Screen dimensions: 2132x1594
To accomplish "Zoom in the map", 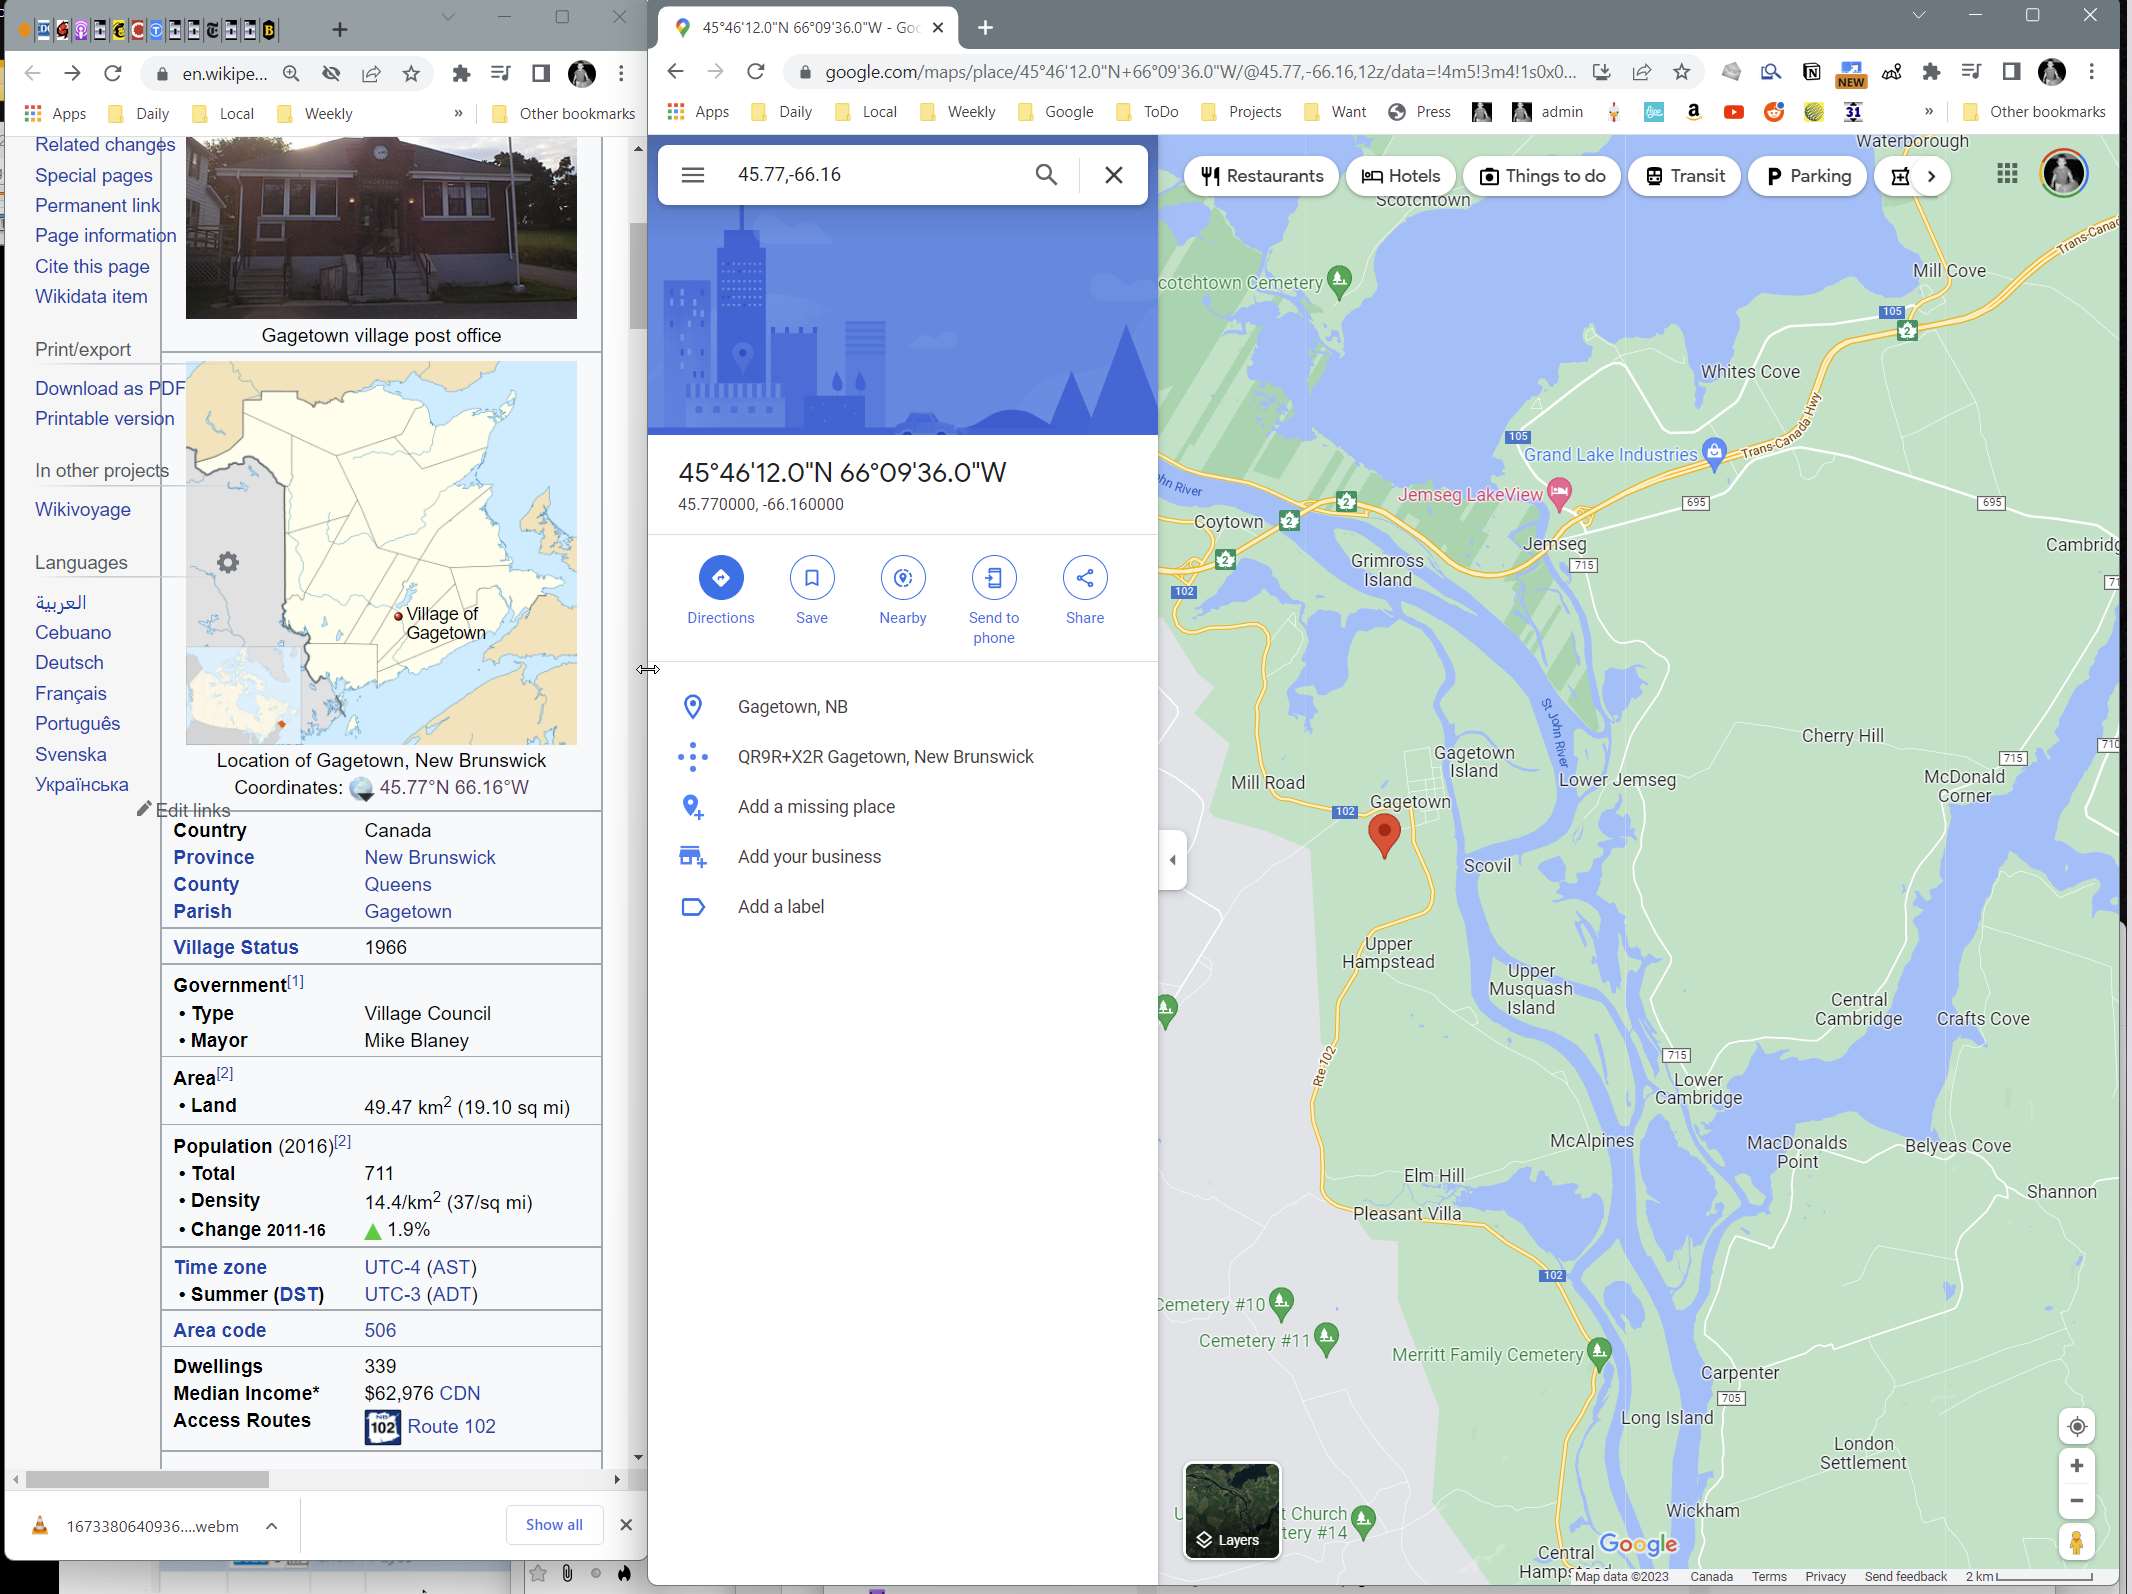I will (x=2076, y=1465).
